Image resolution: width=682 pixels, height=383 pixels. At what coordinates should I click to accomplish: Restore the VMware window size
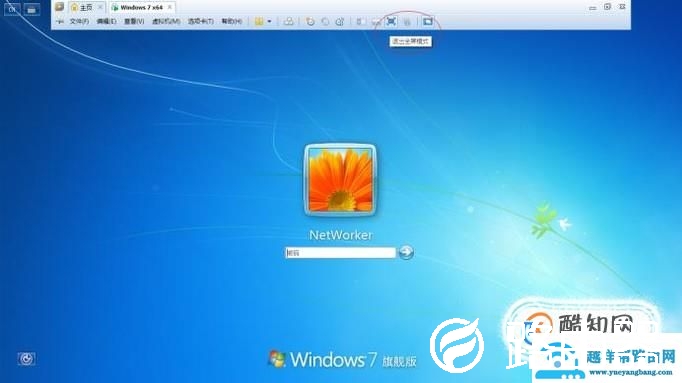608,7
